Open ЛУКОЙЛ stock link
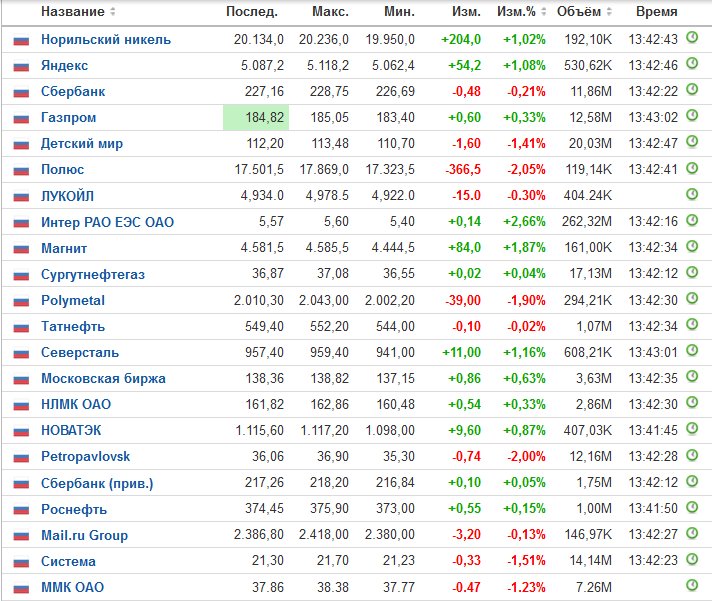Viewport: 712px width, 601px height. click(68, 196)
